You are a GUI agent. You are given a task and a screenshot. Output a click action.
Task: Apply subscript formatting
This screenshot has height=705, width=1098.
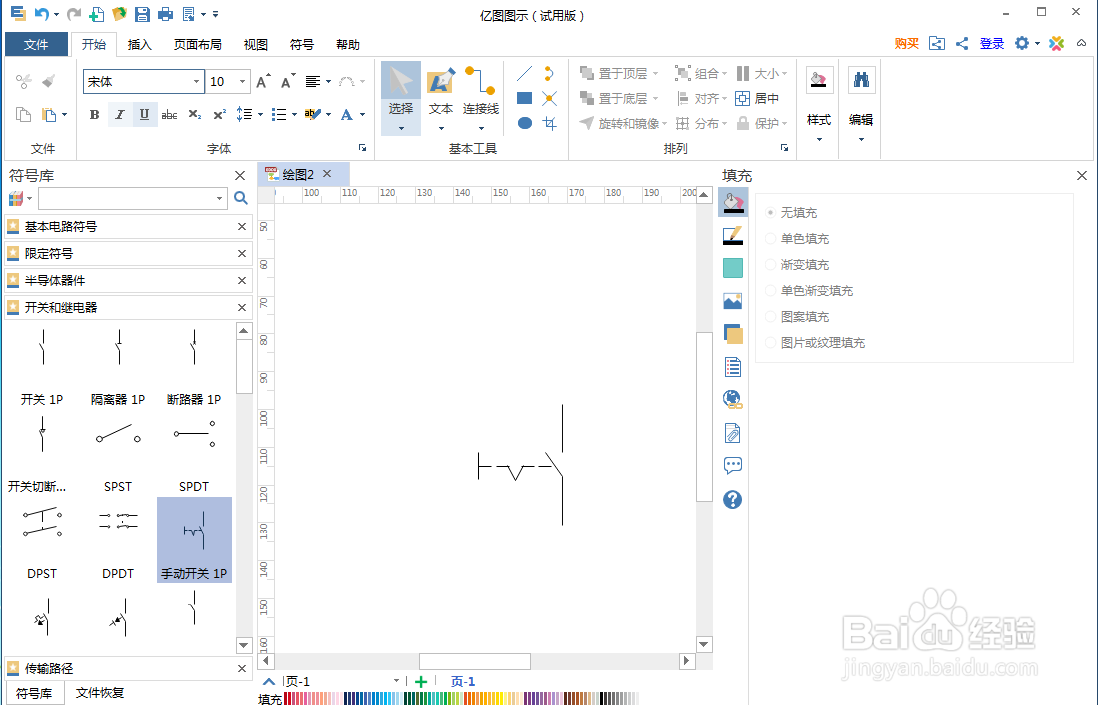click(195, 115)
